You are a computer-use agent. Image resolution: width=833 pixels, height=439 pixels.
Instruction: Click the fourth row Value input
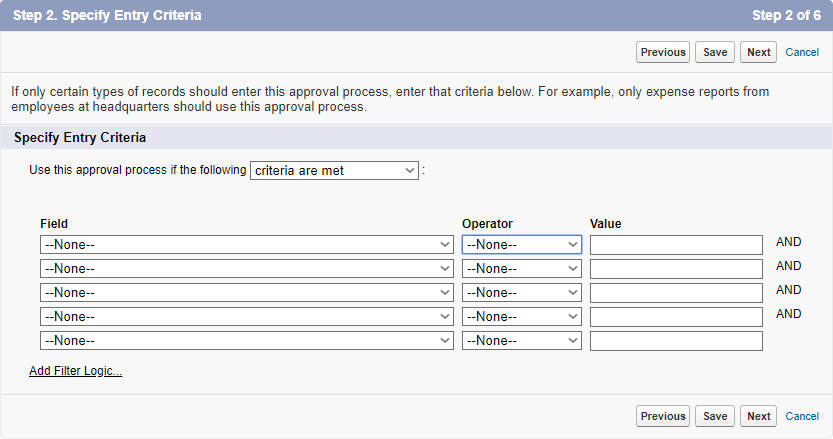(676, 317)
